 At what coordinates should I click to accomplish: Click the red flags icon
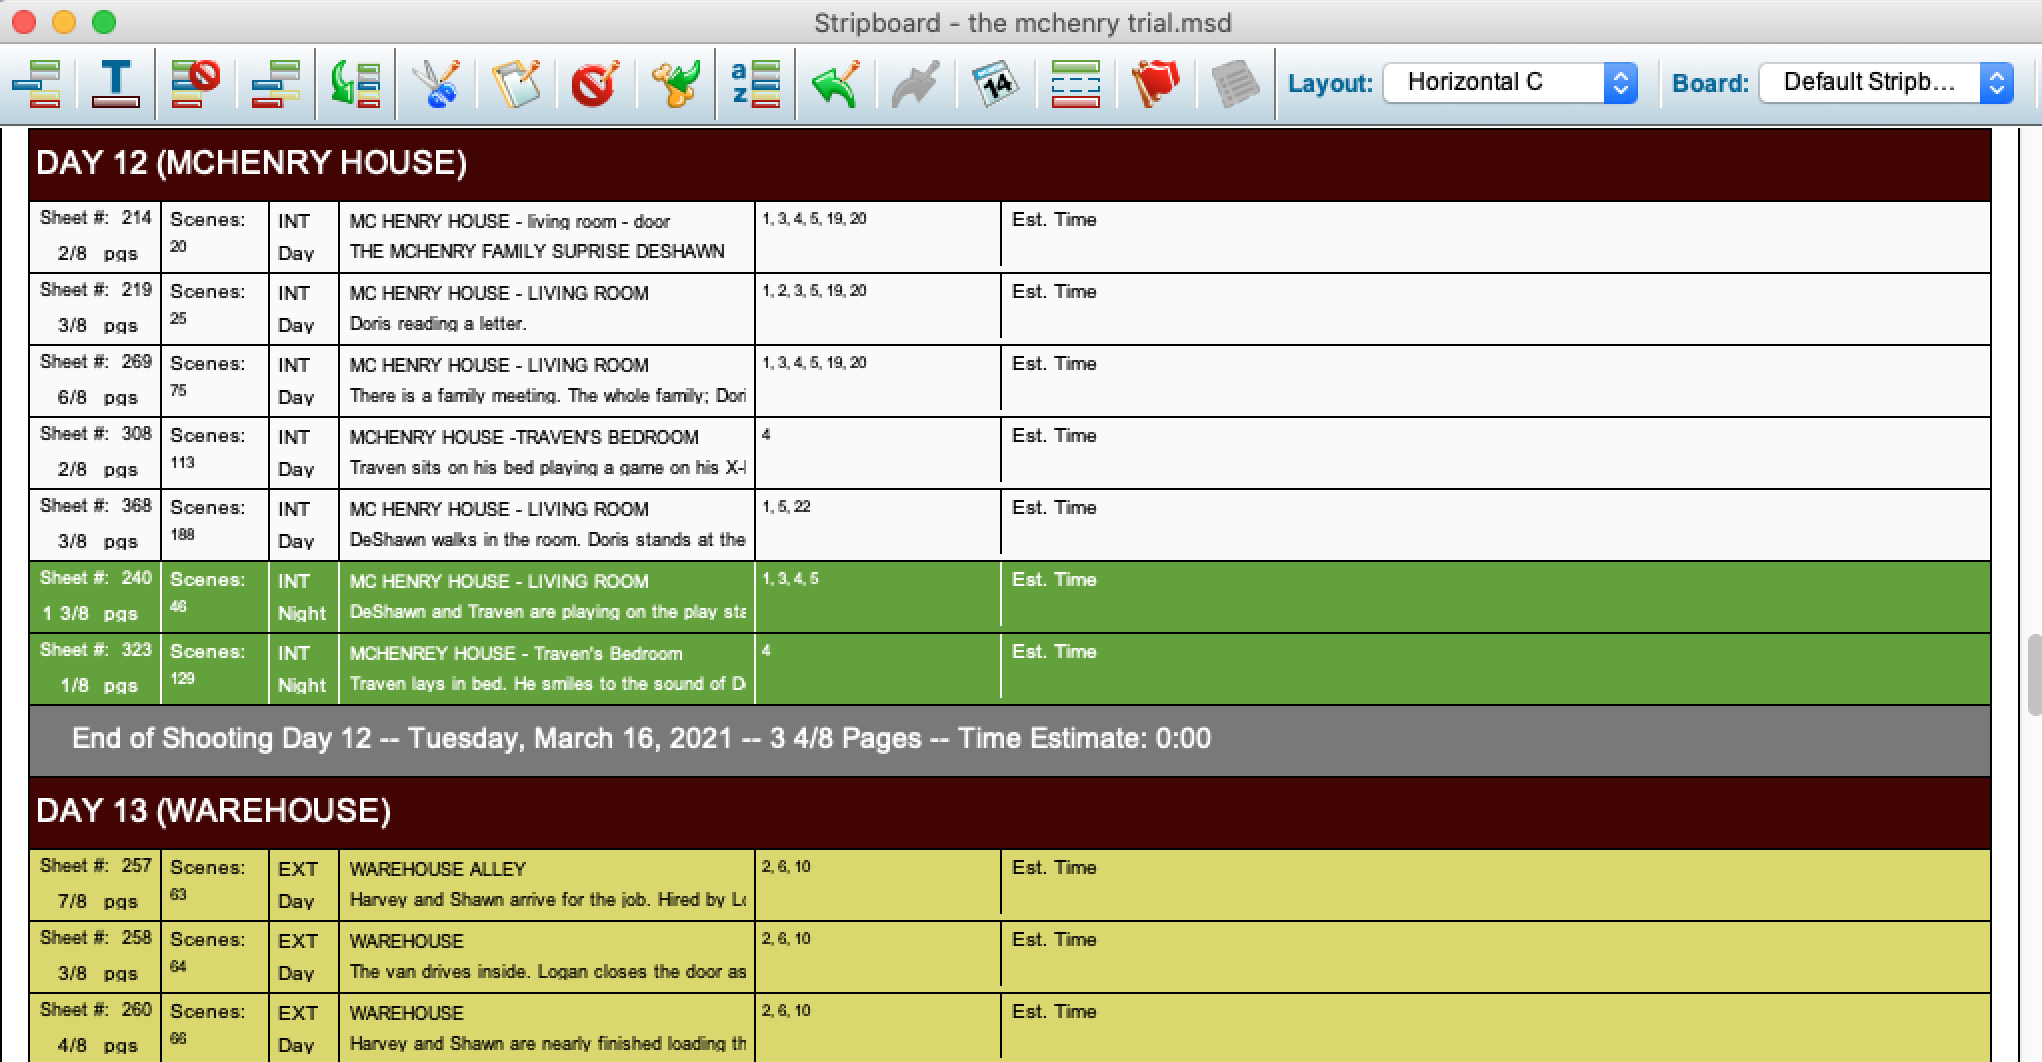click(1155, 83)
